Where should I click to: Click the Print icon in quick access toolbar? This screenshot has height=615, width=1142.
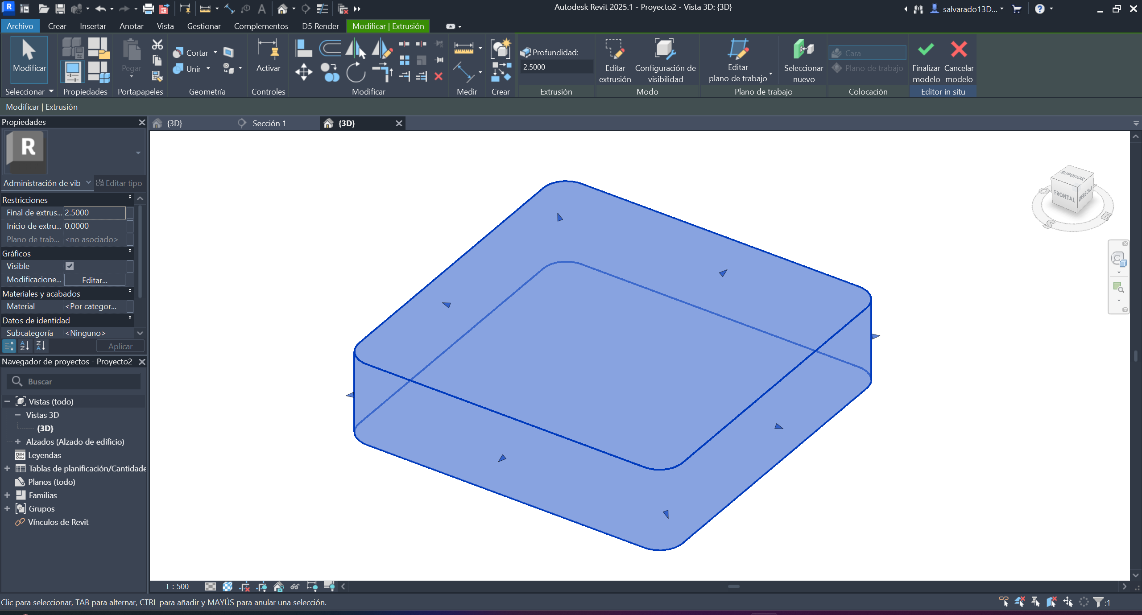click(x=148, y=9)
